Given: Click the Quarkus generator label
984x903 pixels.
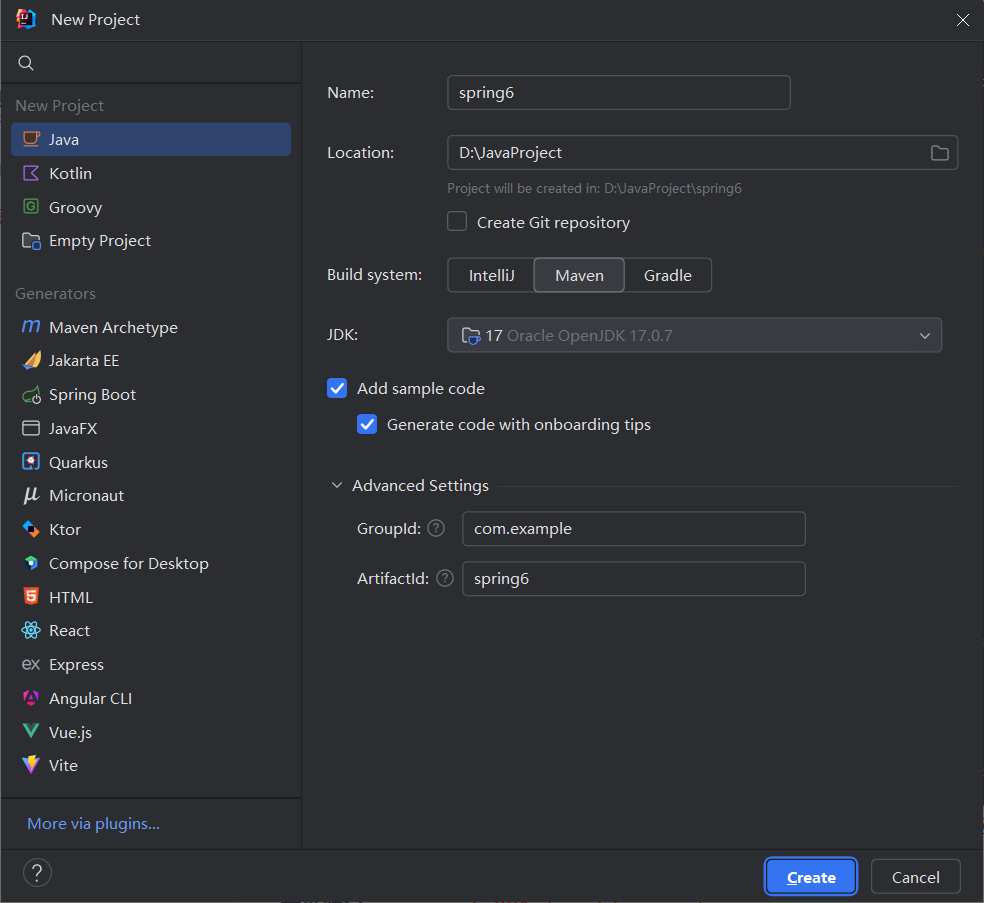Looking at the screenshot, I should pyautogui.click(x=78, y=462).
